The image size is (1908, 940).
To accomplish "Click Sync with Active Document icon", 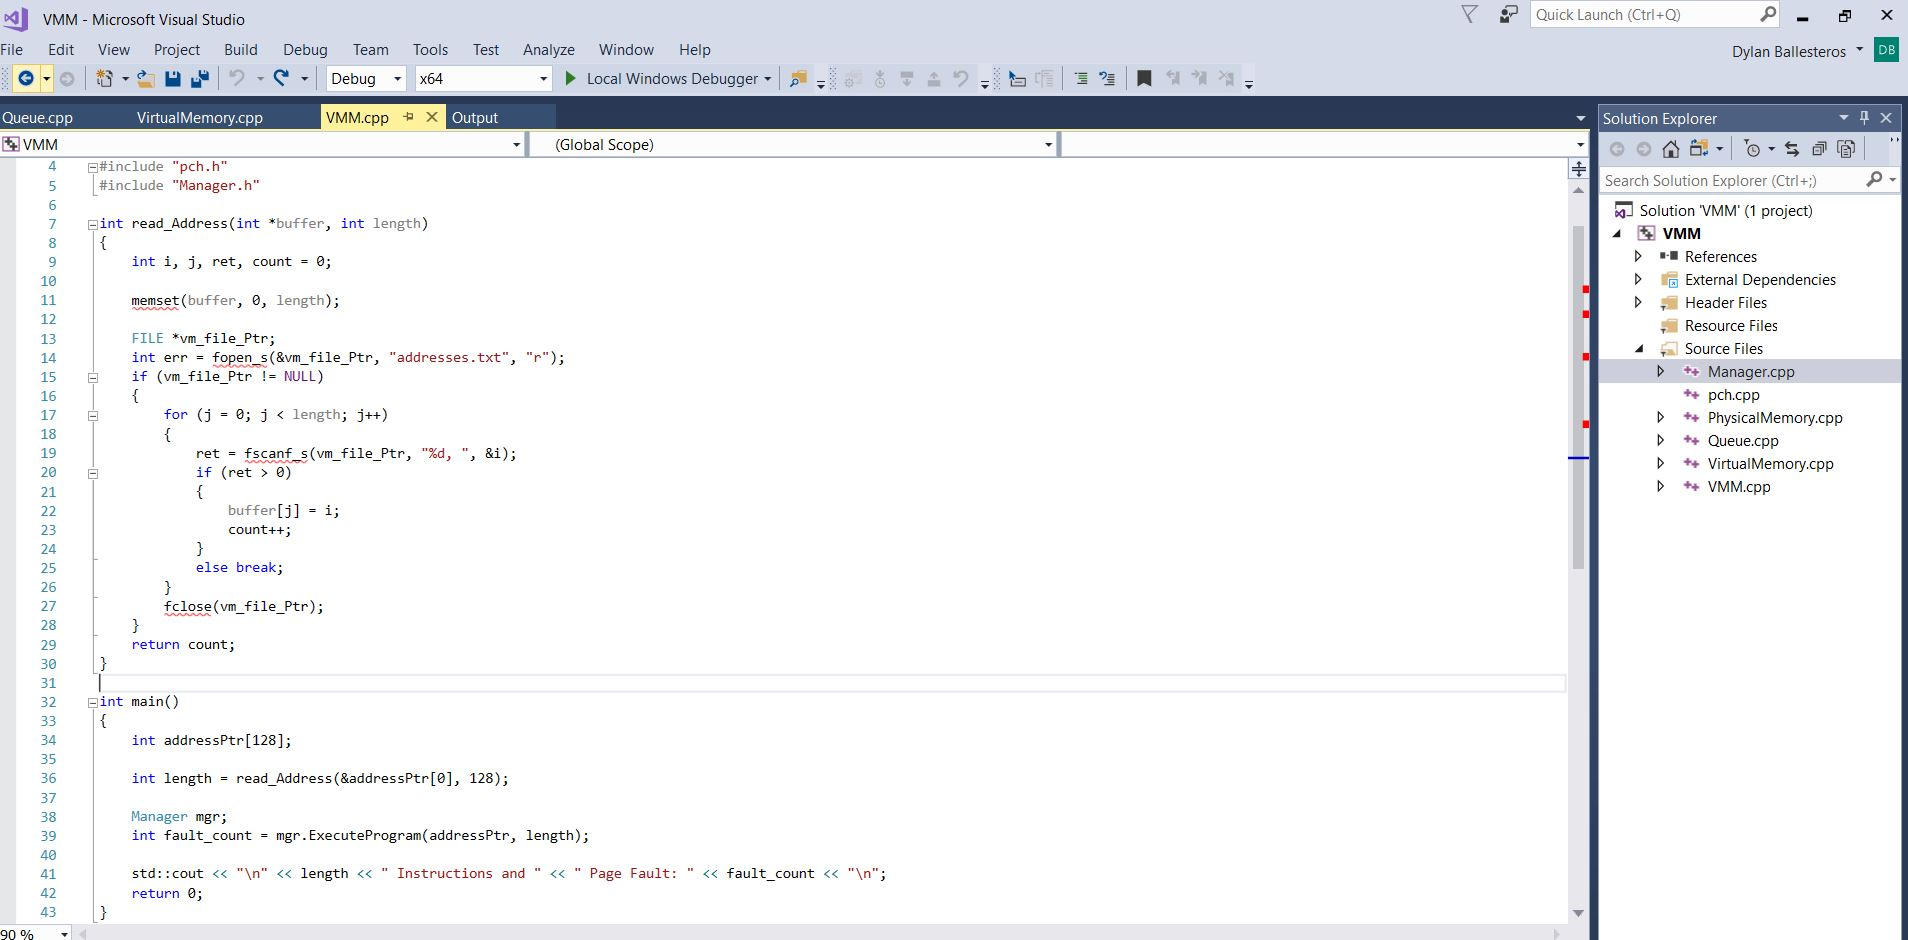I will tap(1793, 148).
